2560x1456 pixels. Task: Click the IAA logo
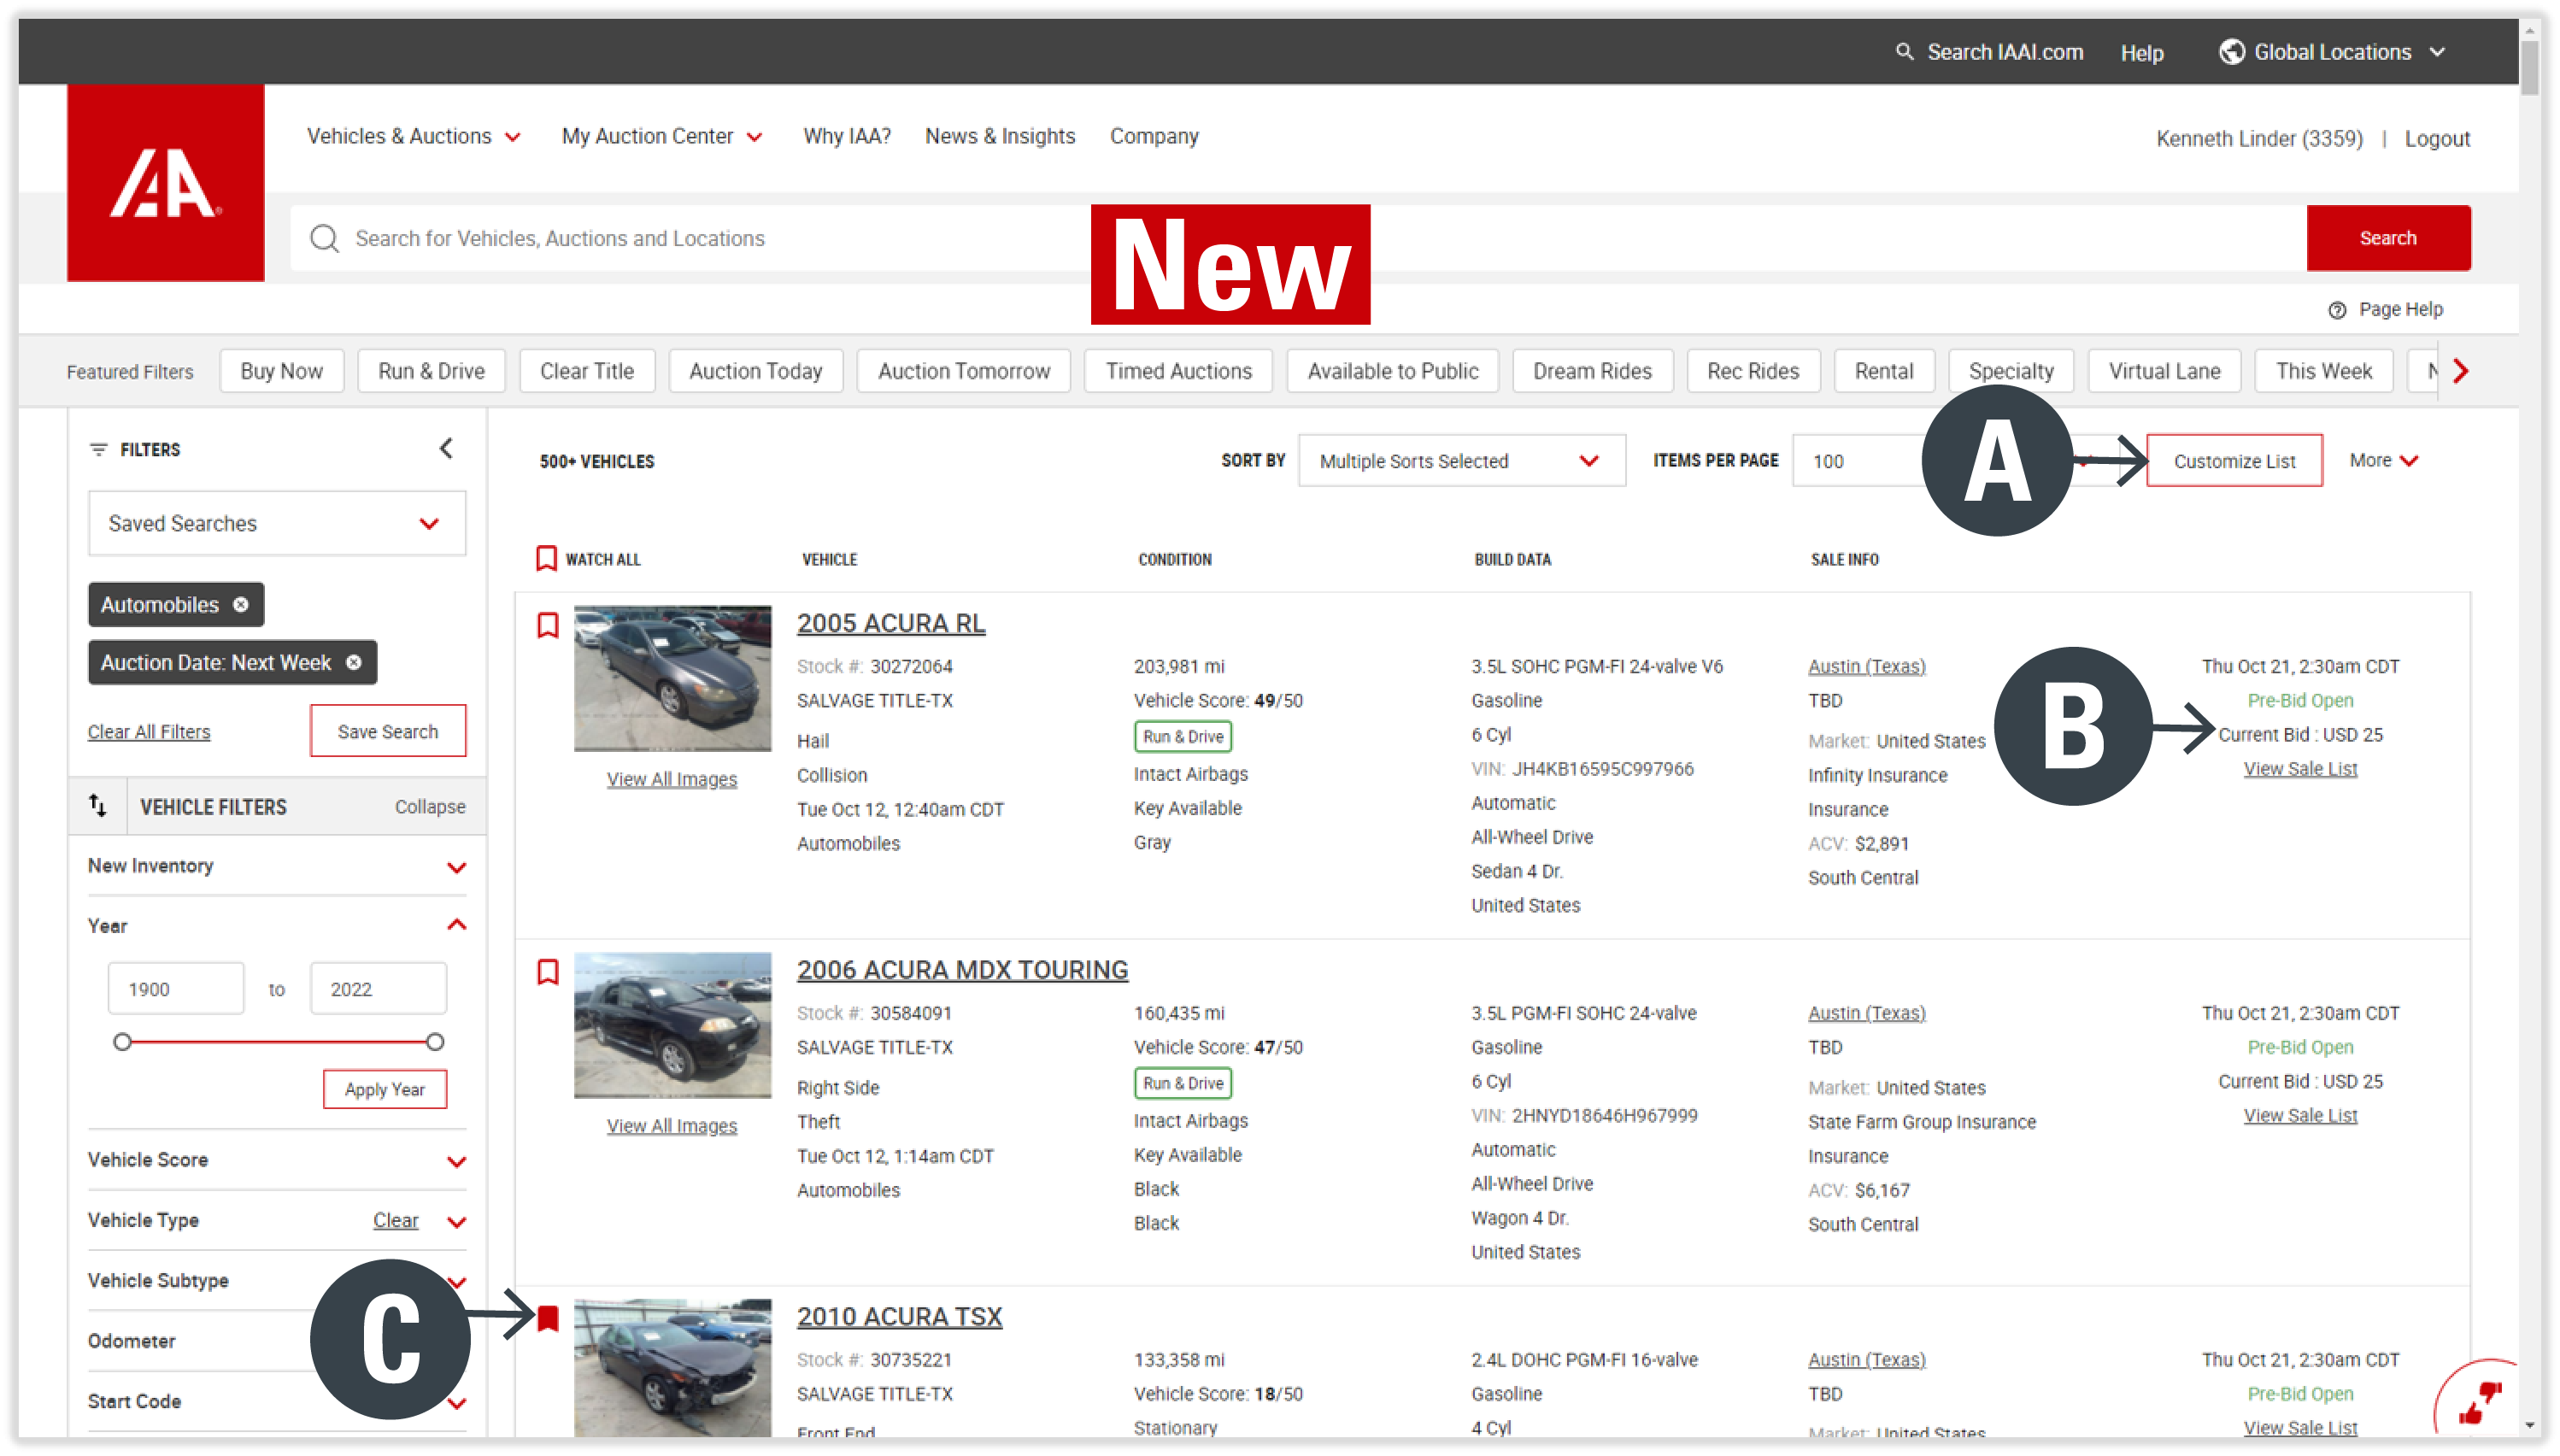point(166,182)
